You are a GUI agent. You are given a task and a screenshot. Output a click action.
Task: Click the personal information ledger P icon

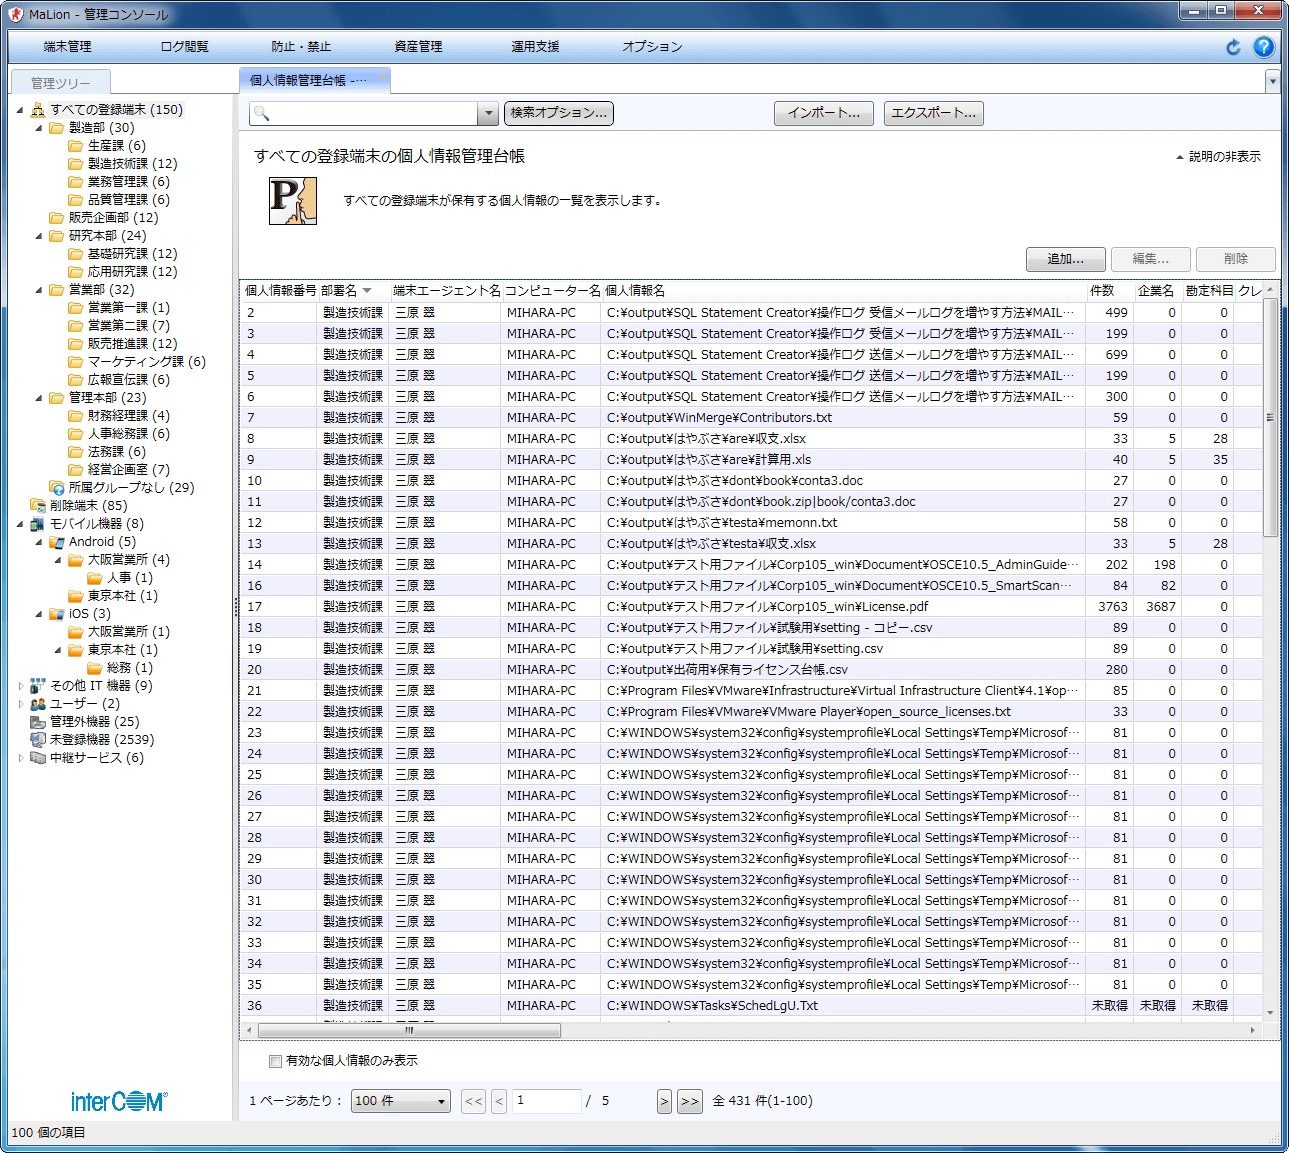click(293, 201)
